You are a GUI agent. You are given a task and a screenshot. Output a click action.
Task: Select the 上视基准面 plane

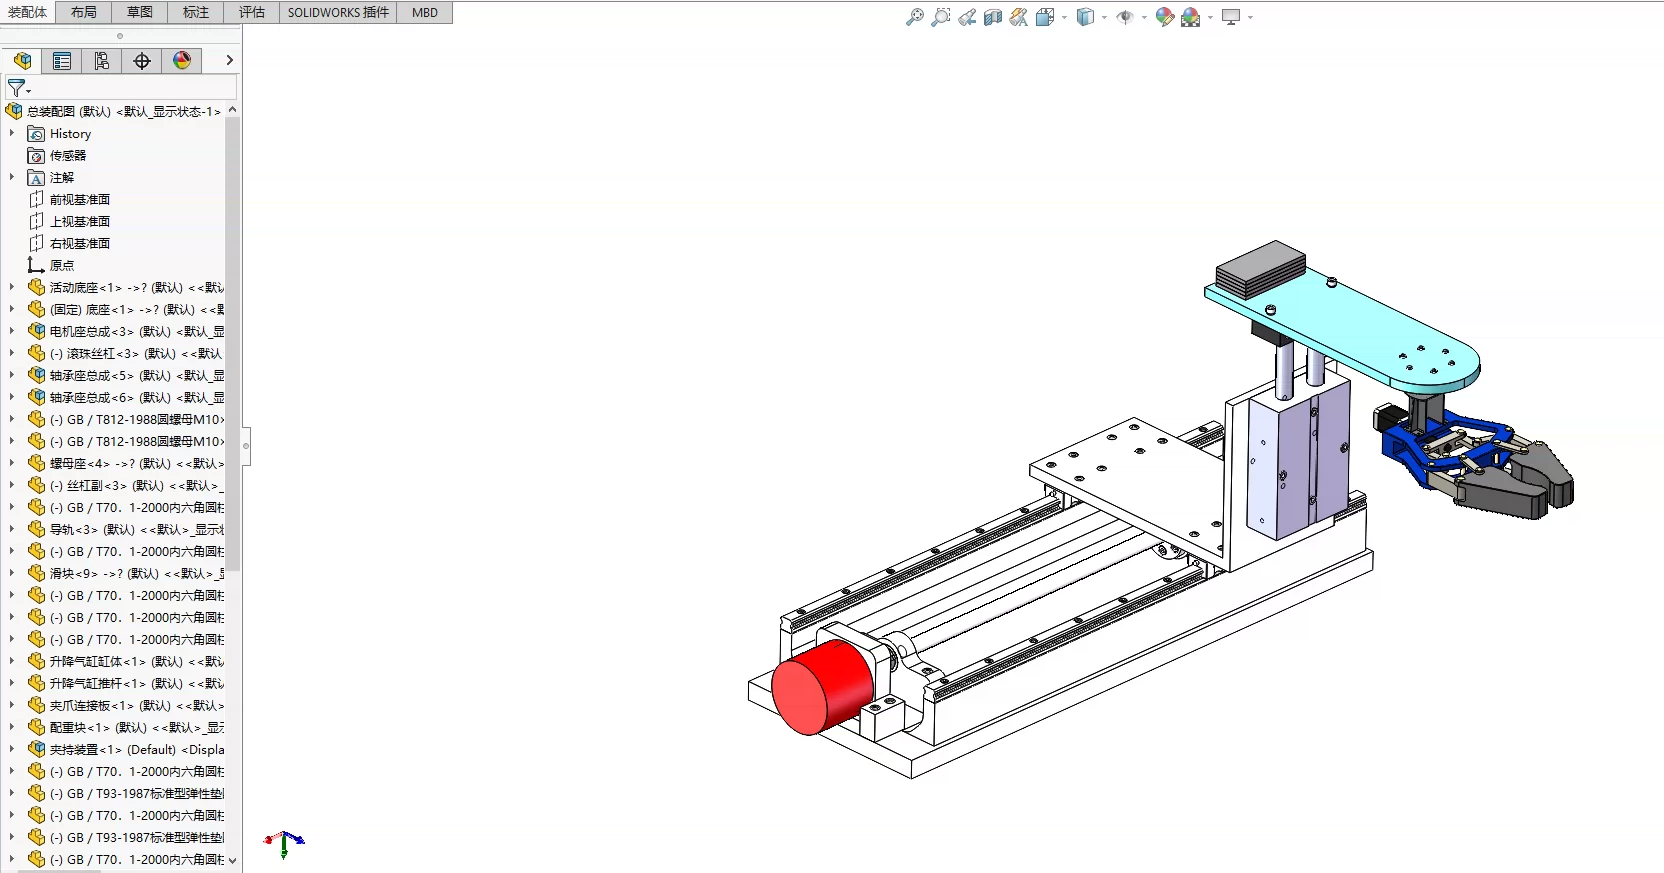click(x=79, y=221)
